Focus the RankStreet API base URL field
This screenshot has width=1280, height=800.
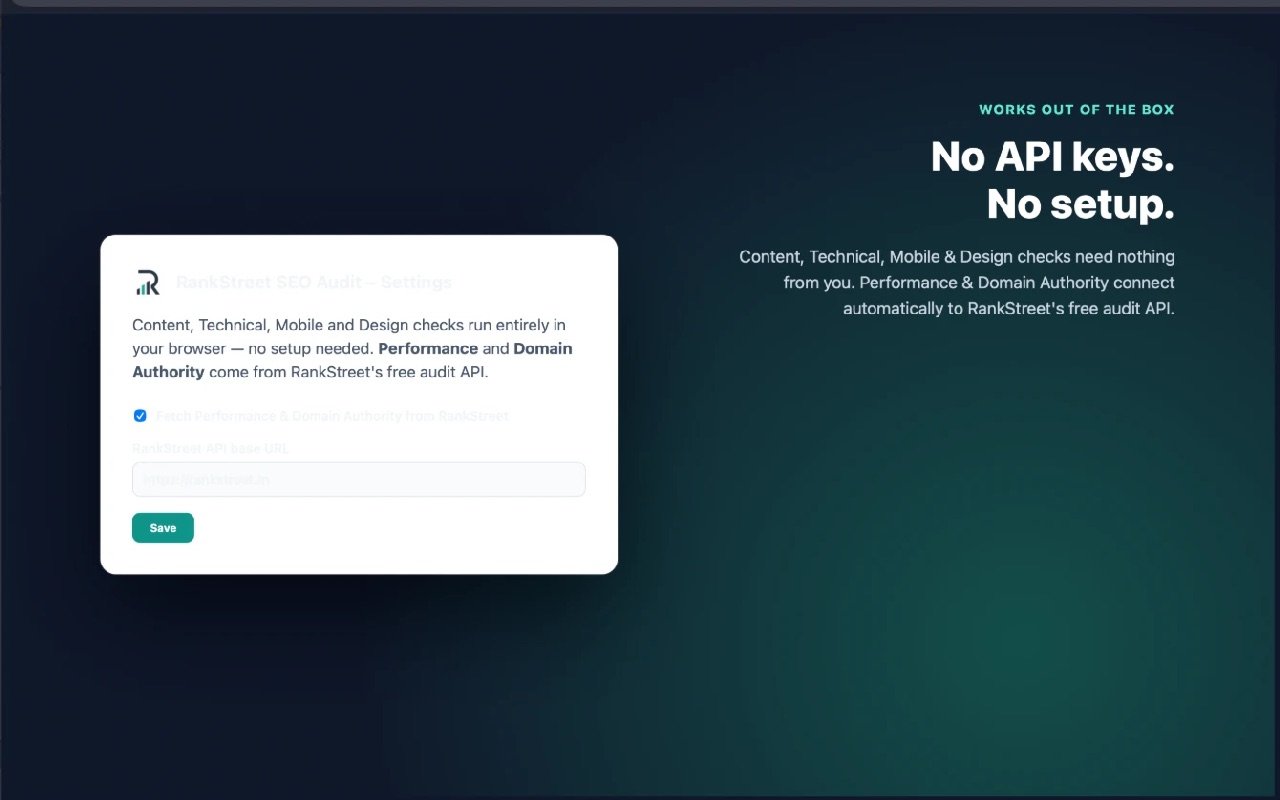[358, 480]
